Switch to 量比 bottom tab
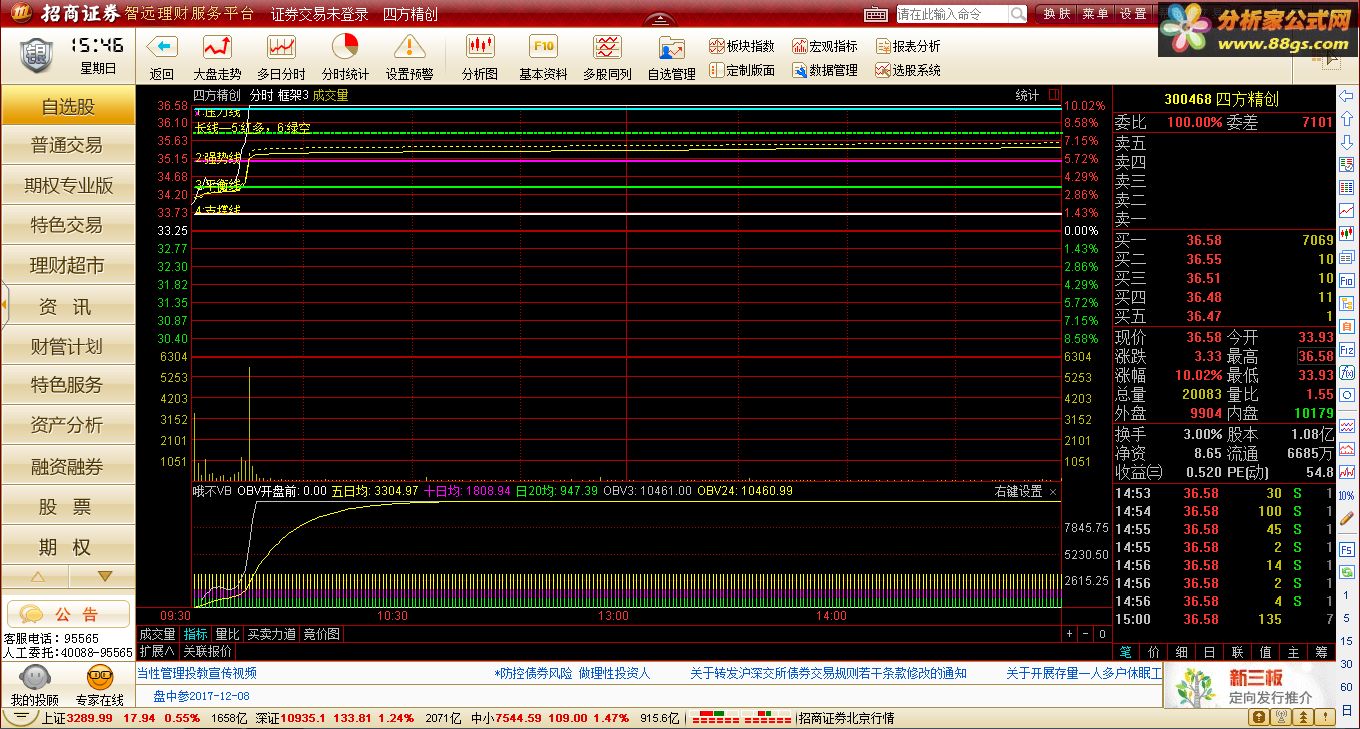The width and height of the screenshot is (1360, 729). [227, 634]
